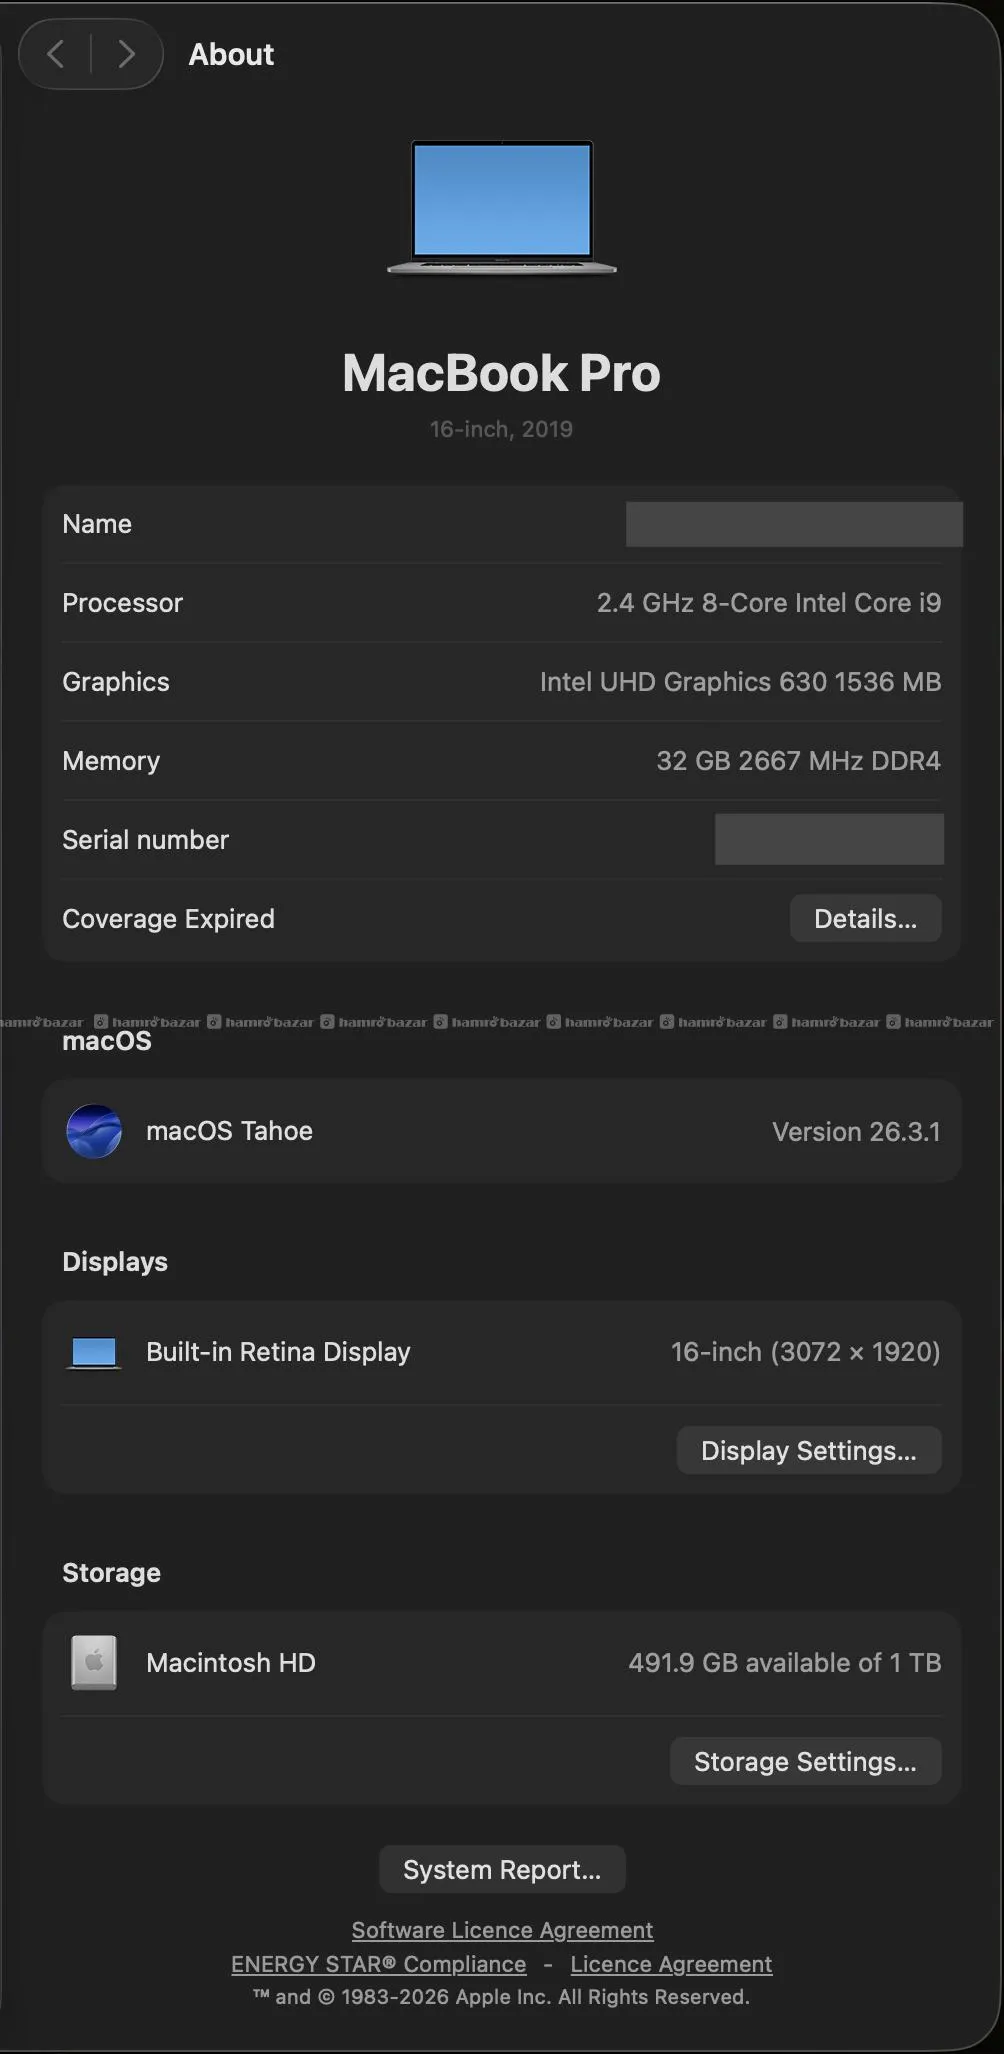Screen dimensions: 1004x2054
Task: Open Storage Settings
Action: point(805,1762)
